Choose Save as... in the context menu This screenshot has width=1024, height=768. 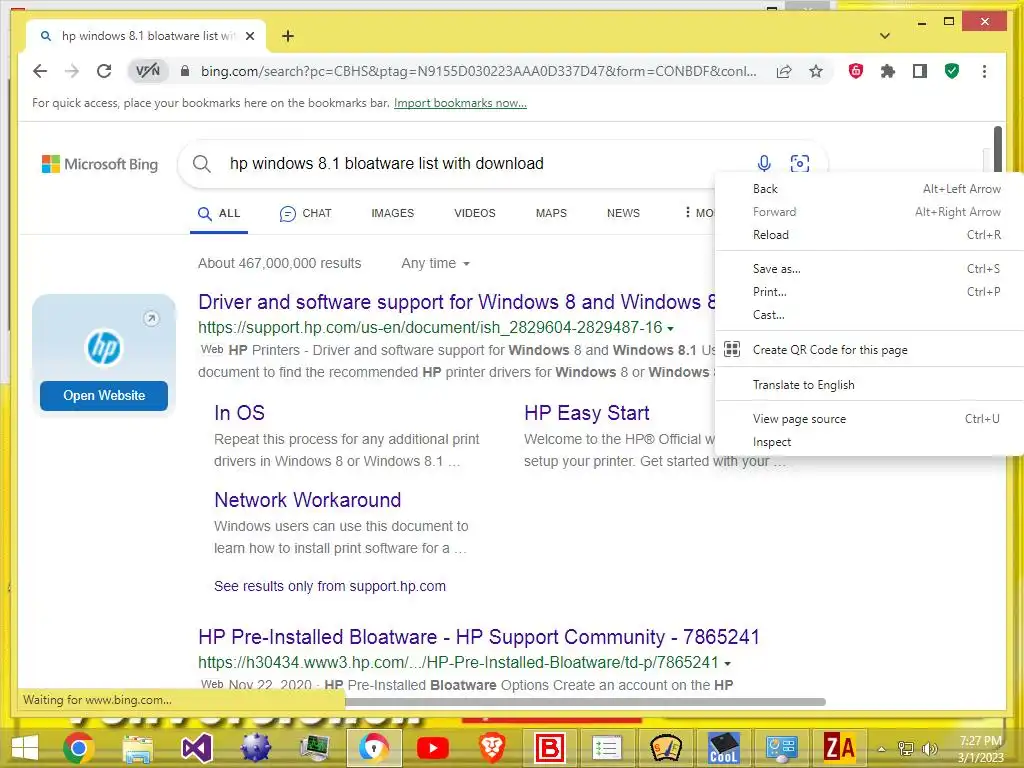870,268
